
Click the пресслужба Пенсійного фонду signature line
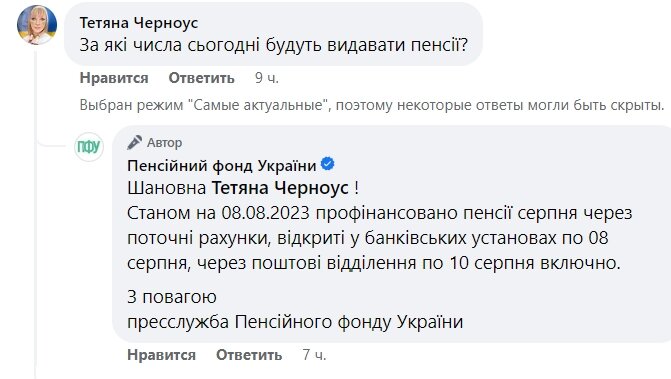(x=295, y=322)
